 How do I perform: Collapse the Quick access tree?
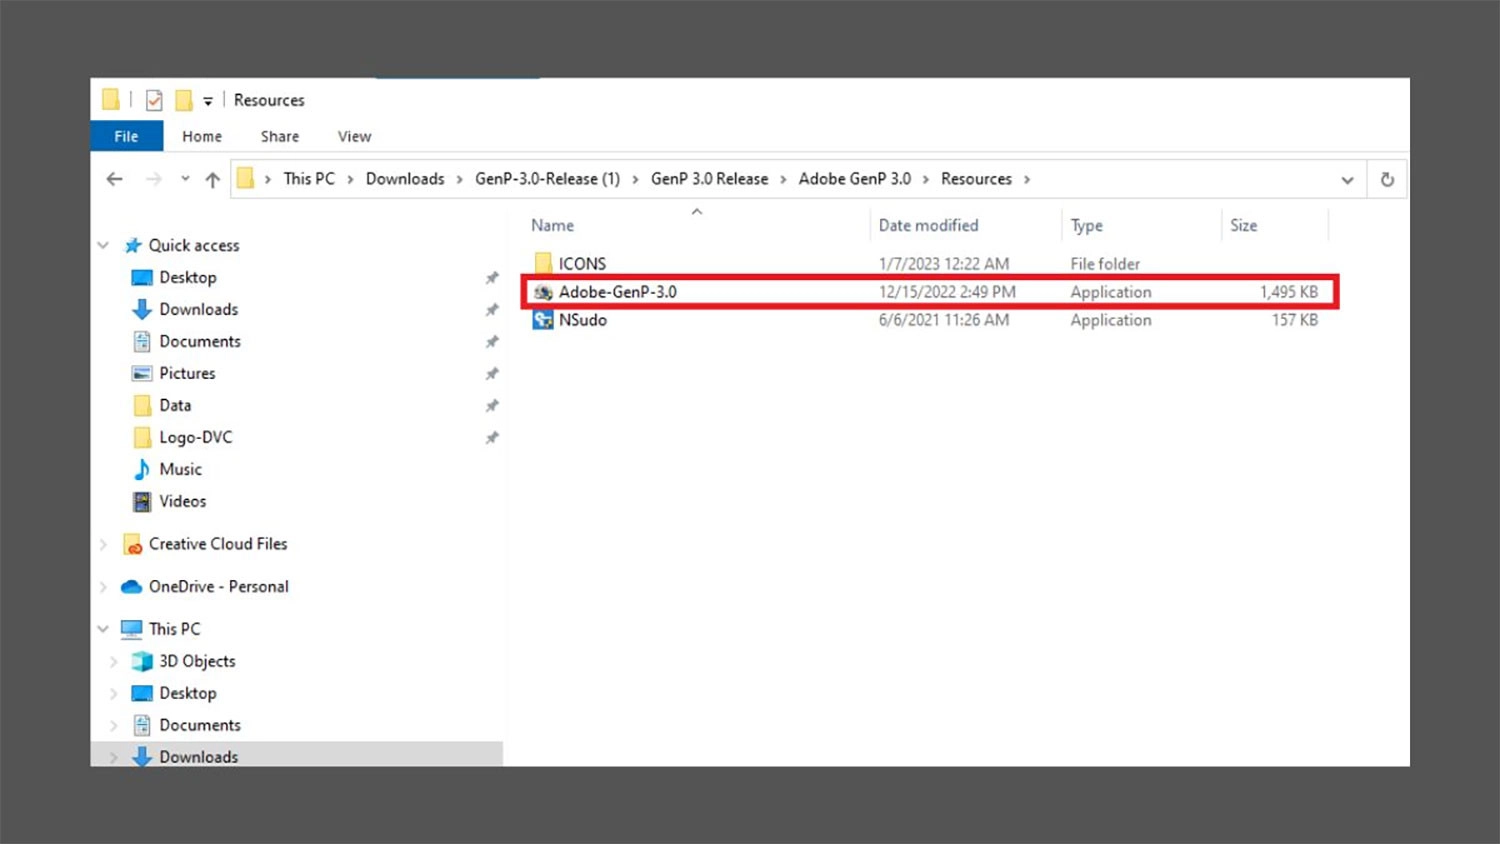pyautogui.click(x=103, y=245)
